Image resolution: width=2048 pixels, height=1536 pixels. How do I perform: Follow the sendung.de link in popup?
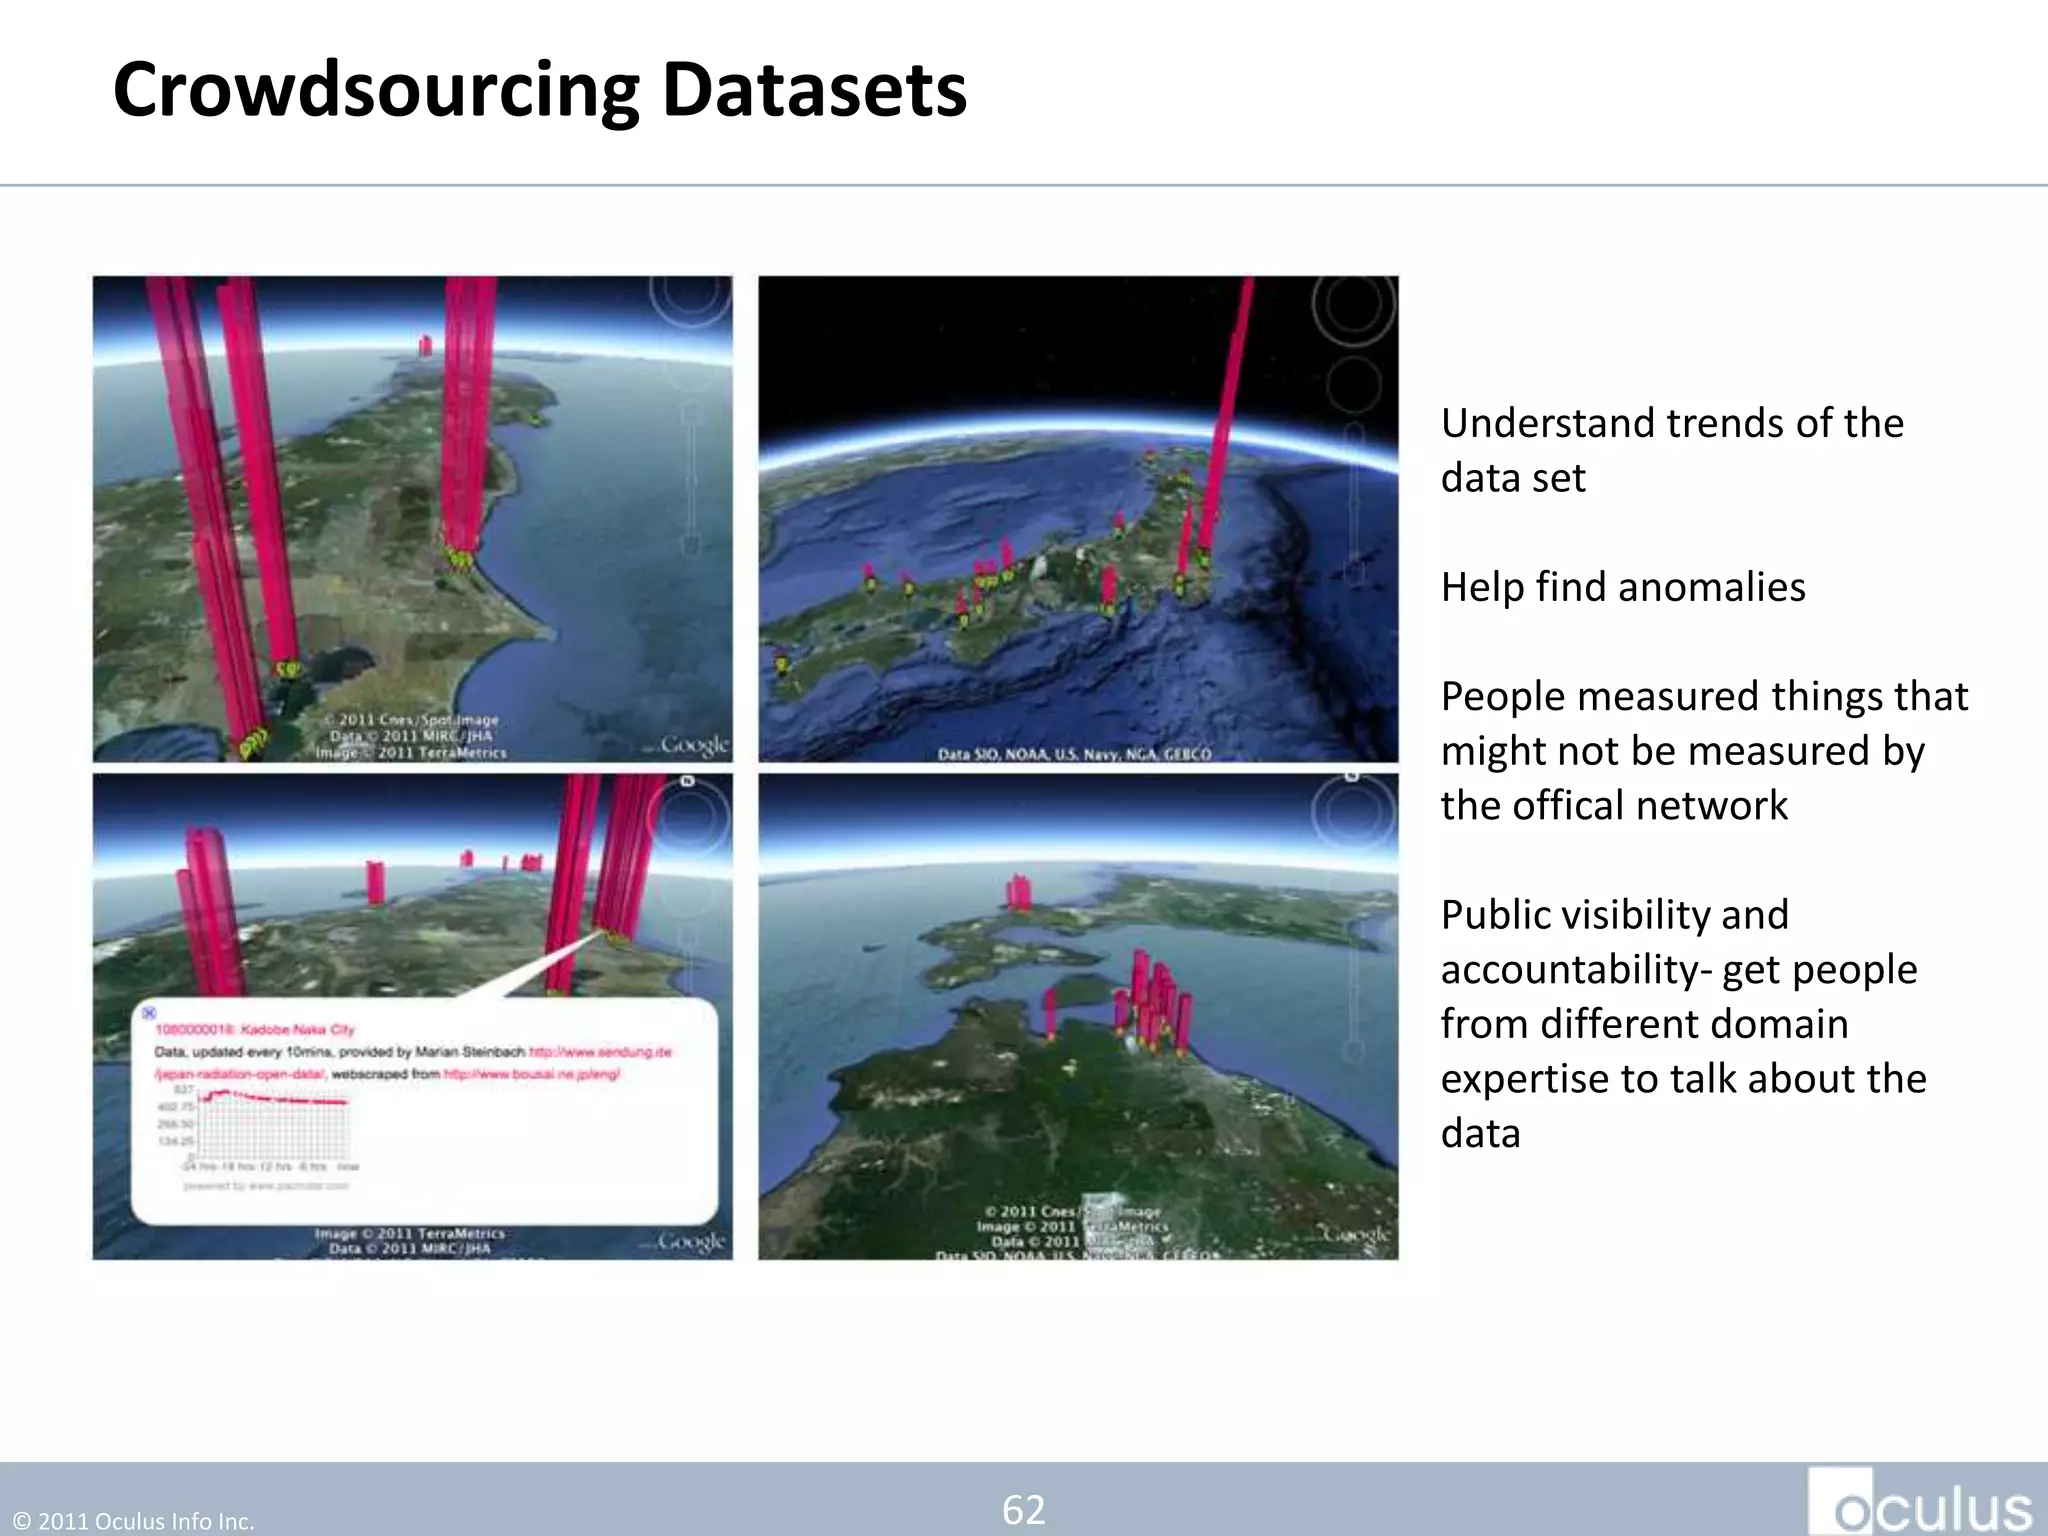point(600,1052)
